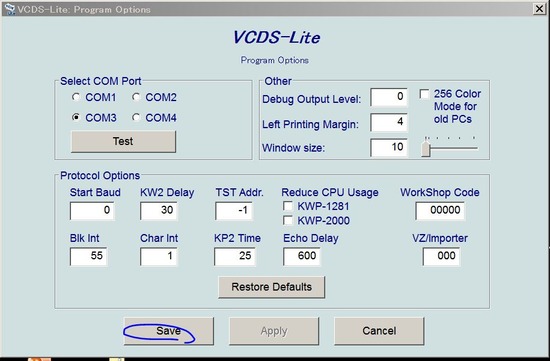Click Restore Defaults button

[271, 287]
